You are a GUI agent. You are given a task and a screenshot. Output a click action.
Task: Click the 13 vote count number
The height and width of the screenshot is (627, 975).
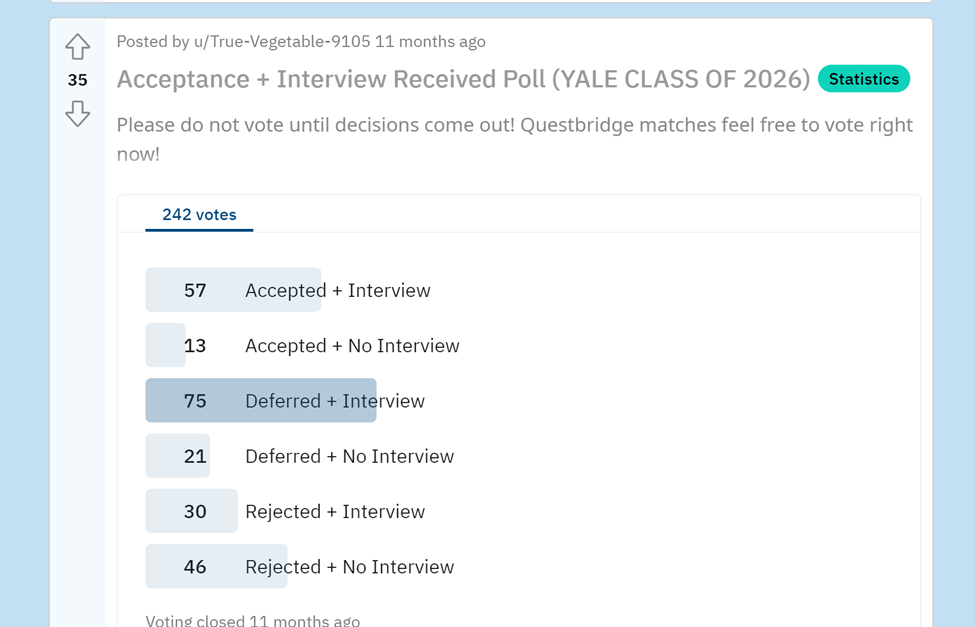(x=195, y=346)
